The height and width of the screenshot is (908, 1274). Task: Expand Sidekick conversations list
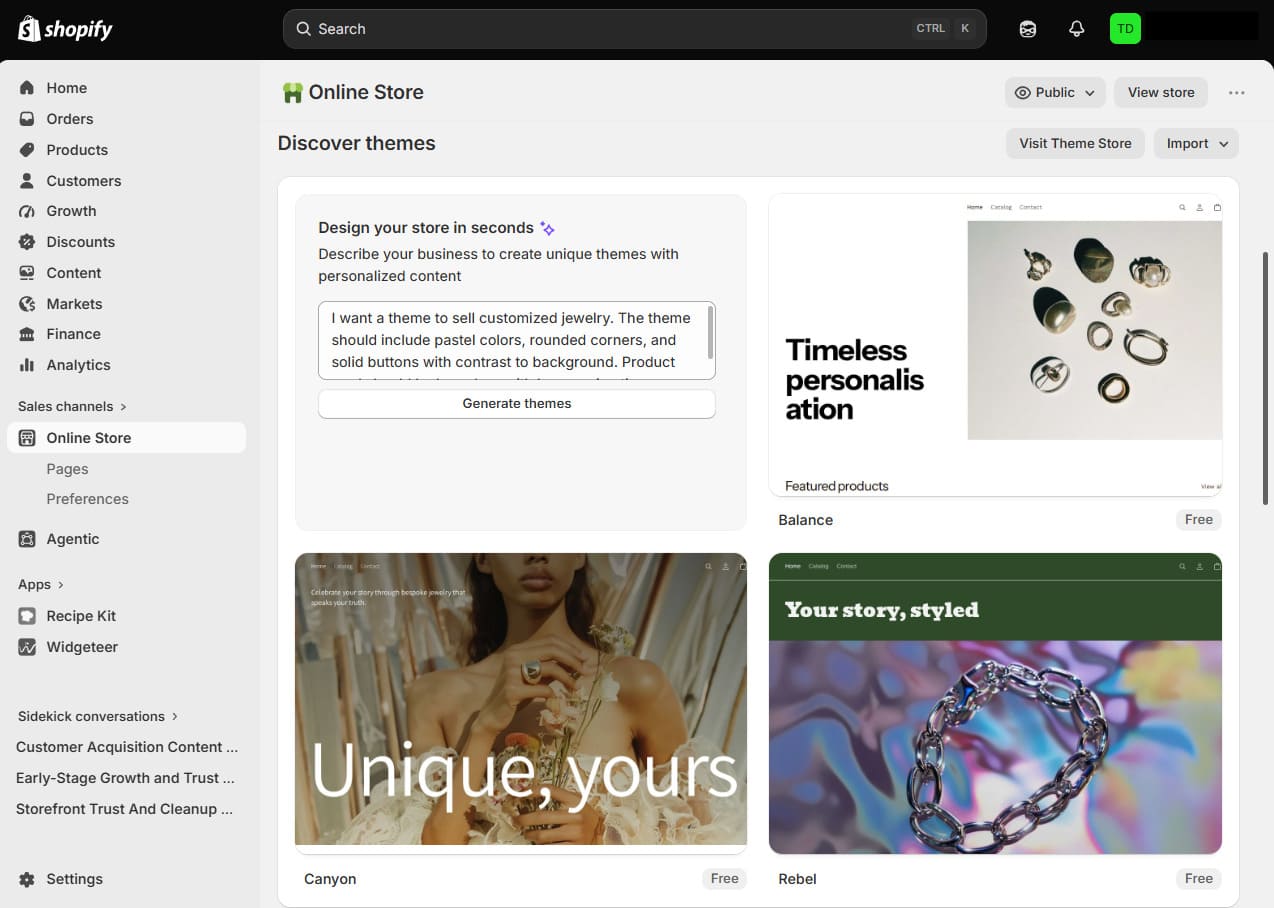pyautogui.click(x=98, y=716)
